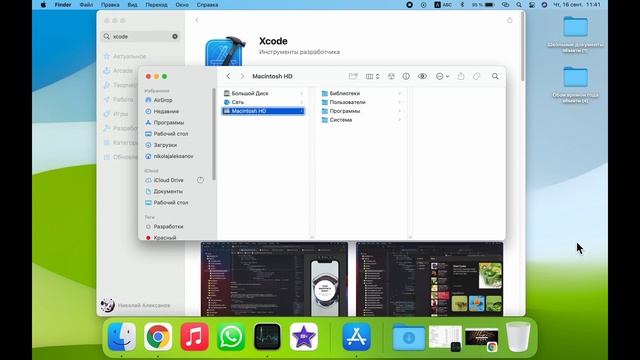Open AirDrop in Finder sidebar
This screenshot has height=360, width=640.
click(x=163, y=100)
